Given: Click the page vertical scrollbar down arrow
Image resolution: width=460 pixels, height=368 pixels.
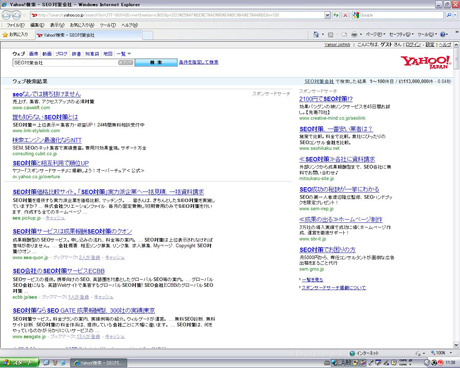Looking at the screenshot, I should (456, 345).
